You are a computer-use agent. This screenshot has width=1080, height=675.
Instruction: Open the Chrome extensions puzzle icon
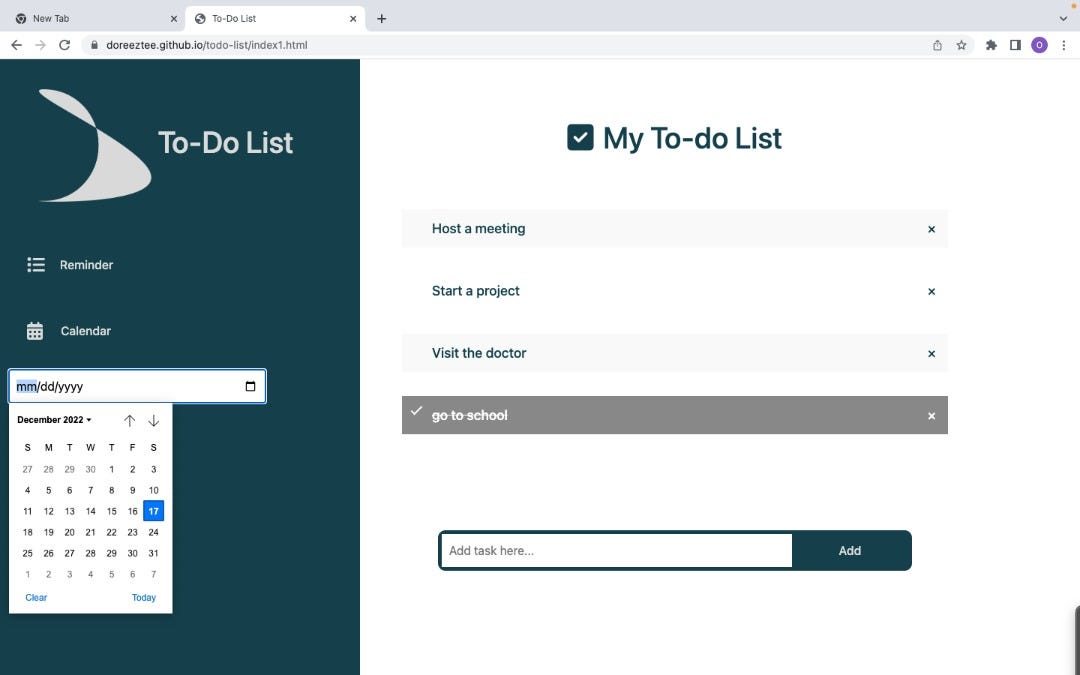[991, 44]
